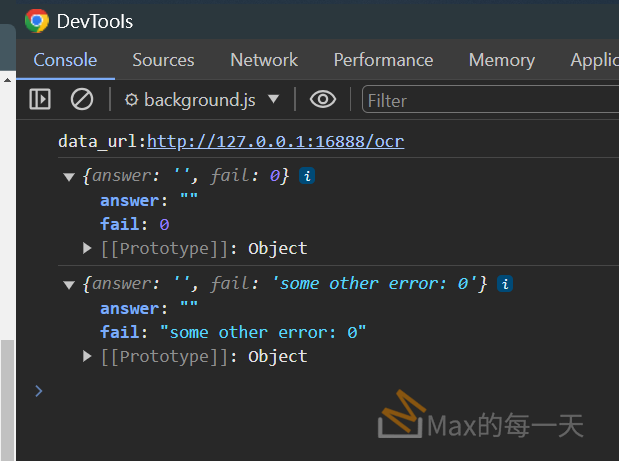
Task: Click the gear icon beside background.js
Action: (x=131, y=100)
